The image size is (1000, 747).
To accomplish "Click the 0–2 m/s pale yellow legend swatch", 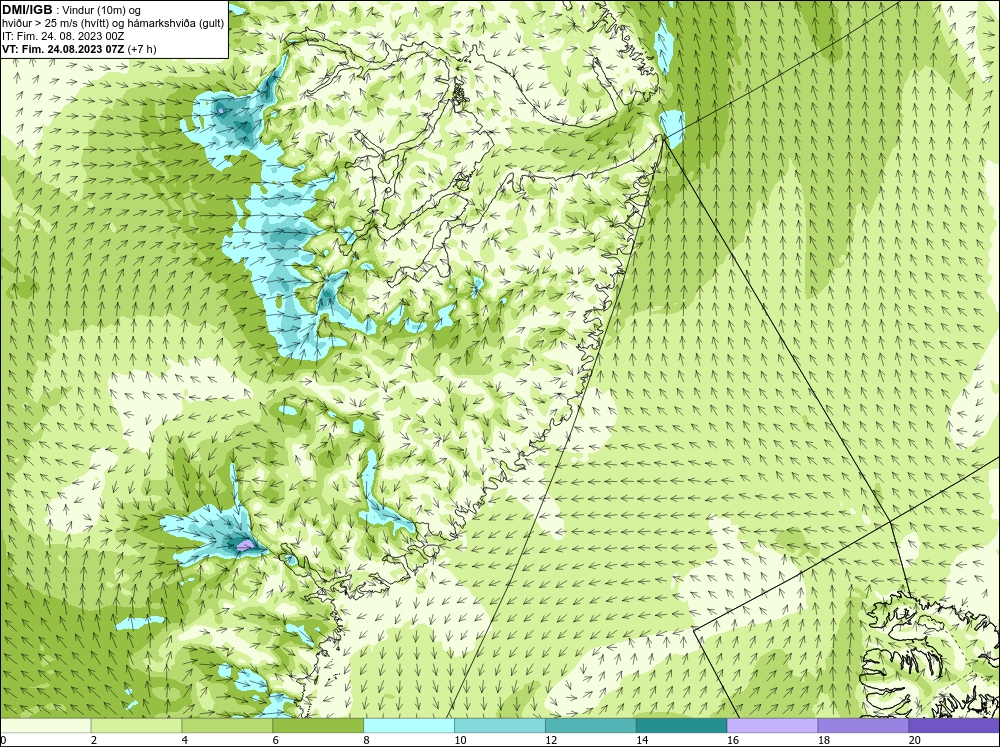I will click(x=45, y=725).
